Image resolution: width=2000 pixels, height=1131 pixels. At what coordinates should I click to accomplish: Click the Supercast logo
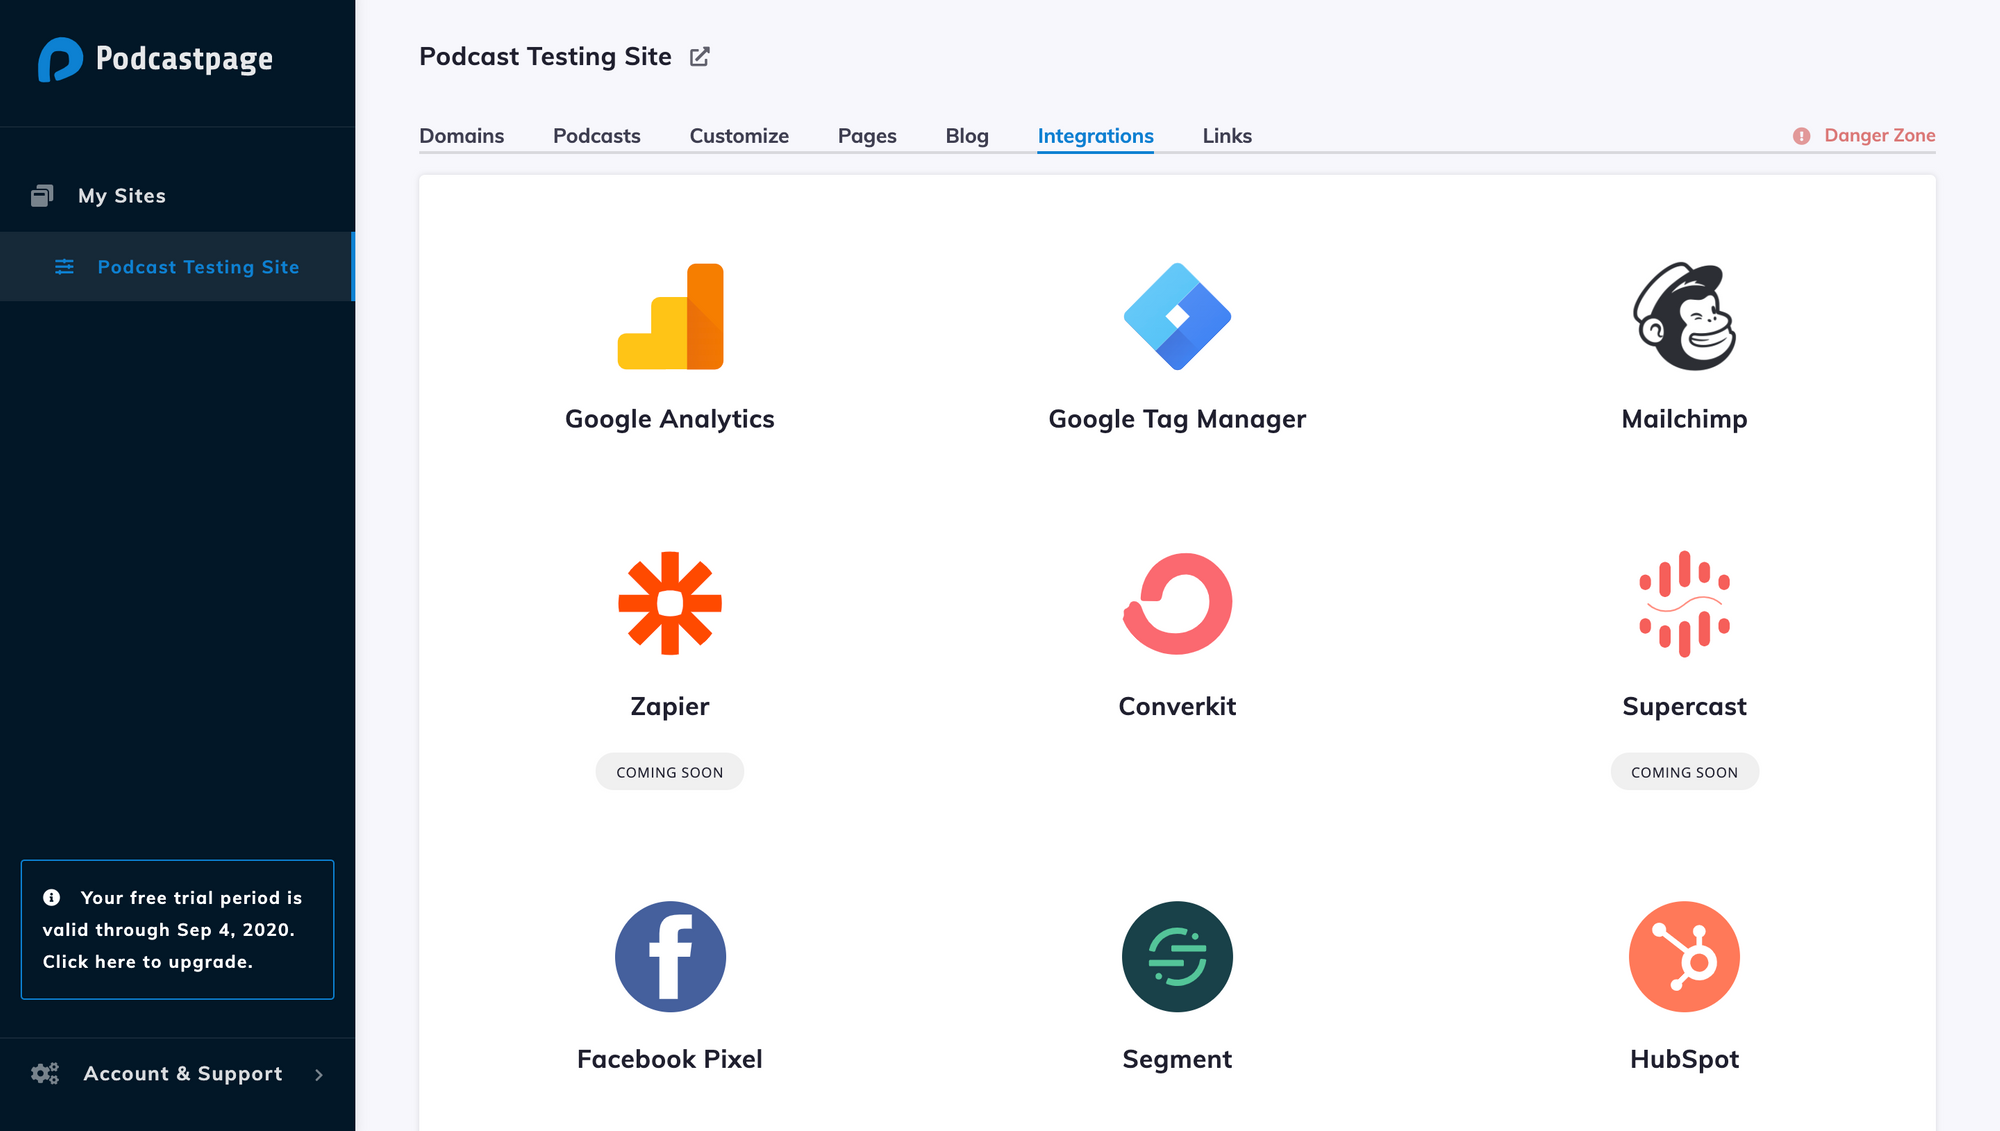coord(1684,603)
